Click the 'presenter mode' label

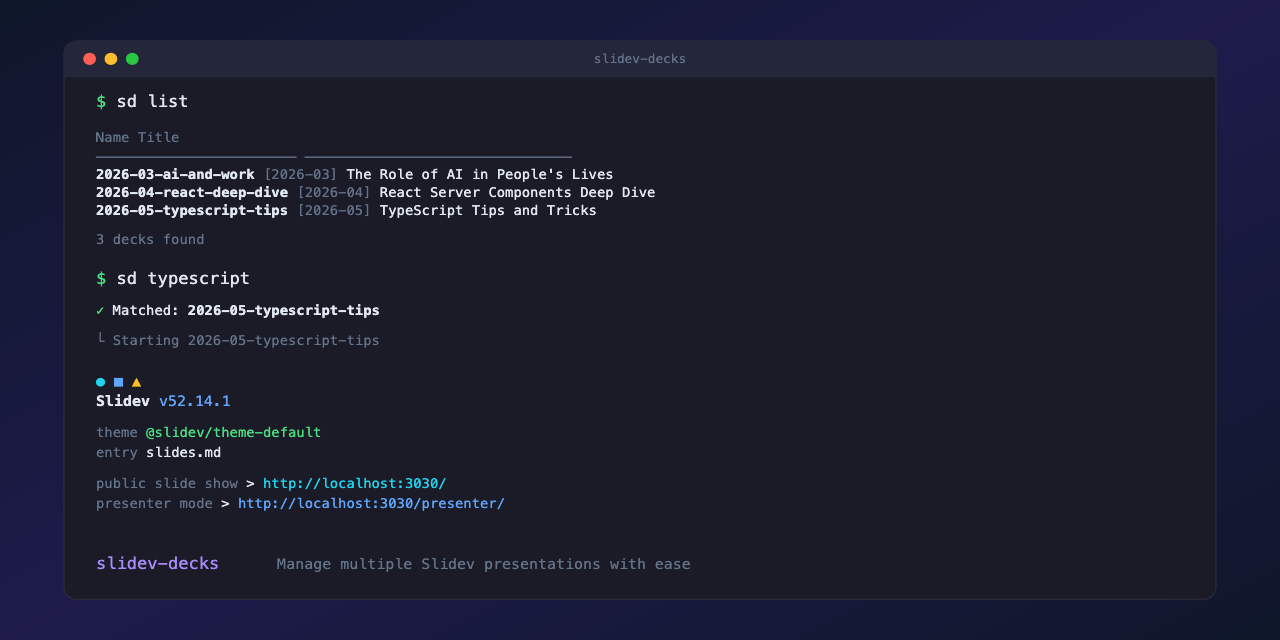(x=154, y=503)
